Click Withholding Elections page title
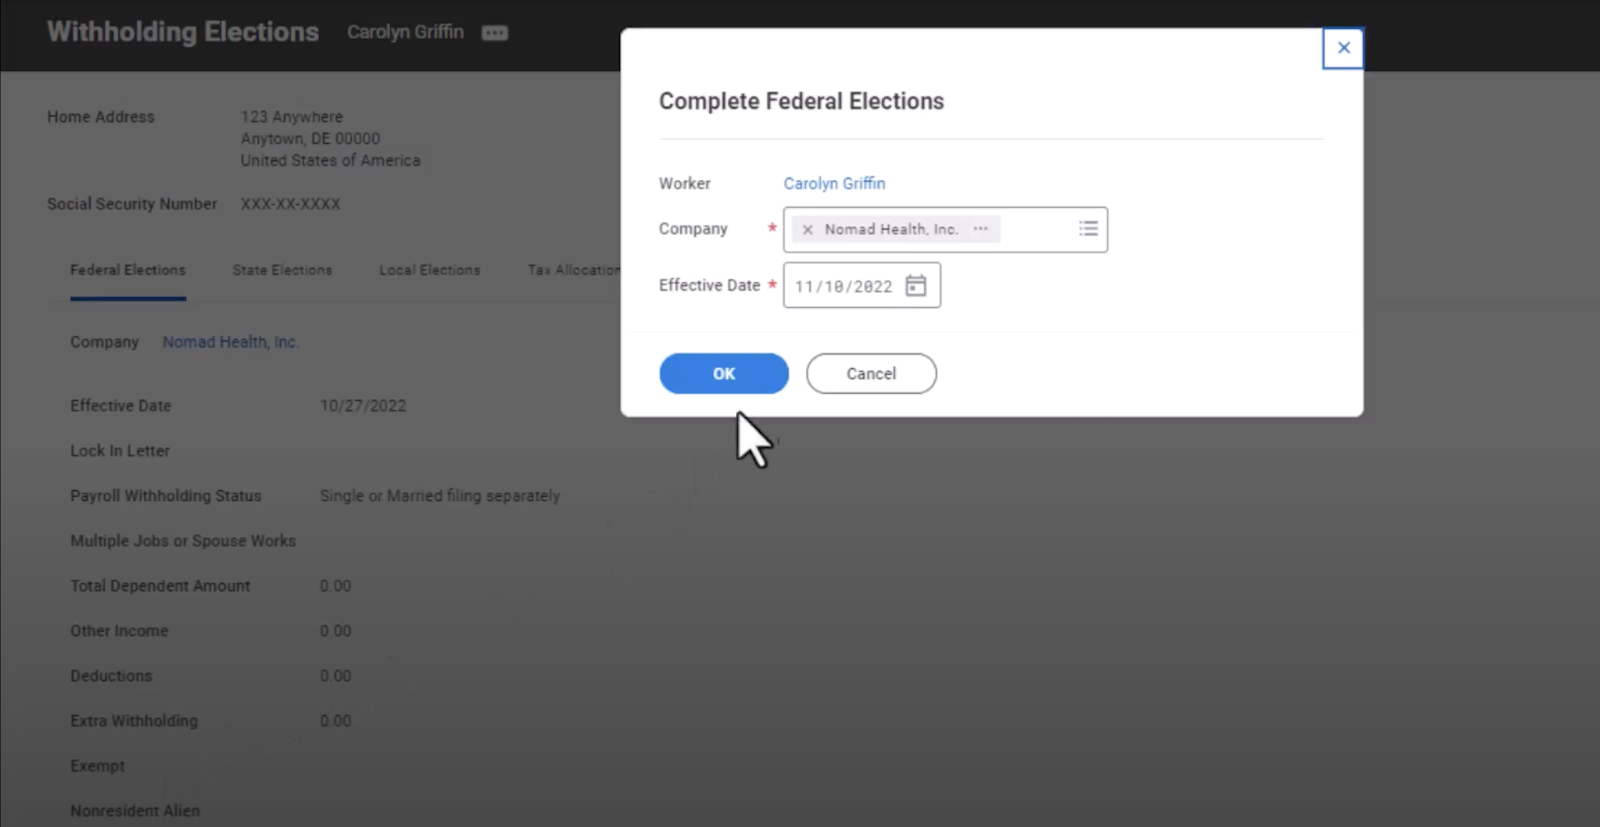Screen dimensions: 1600x827 click(183, 32)
